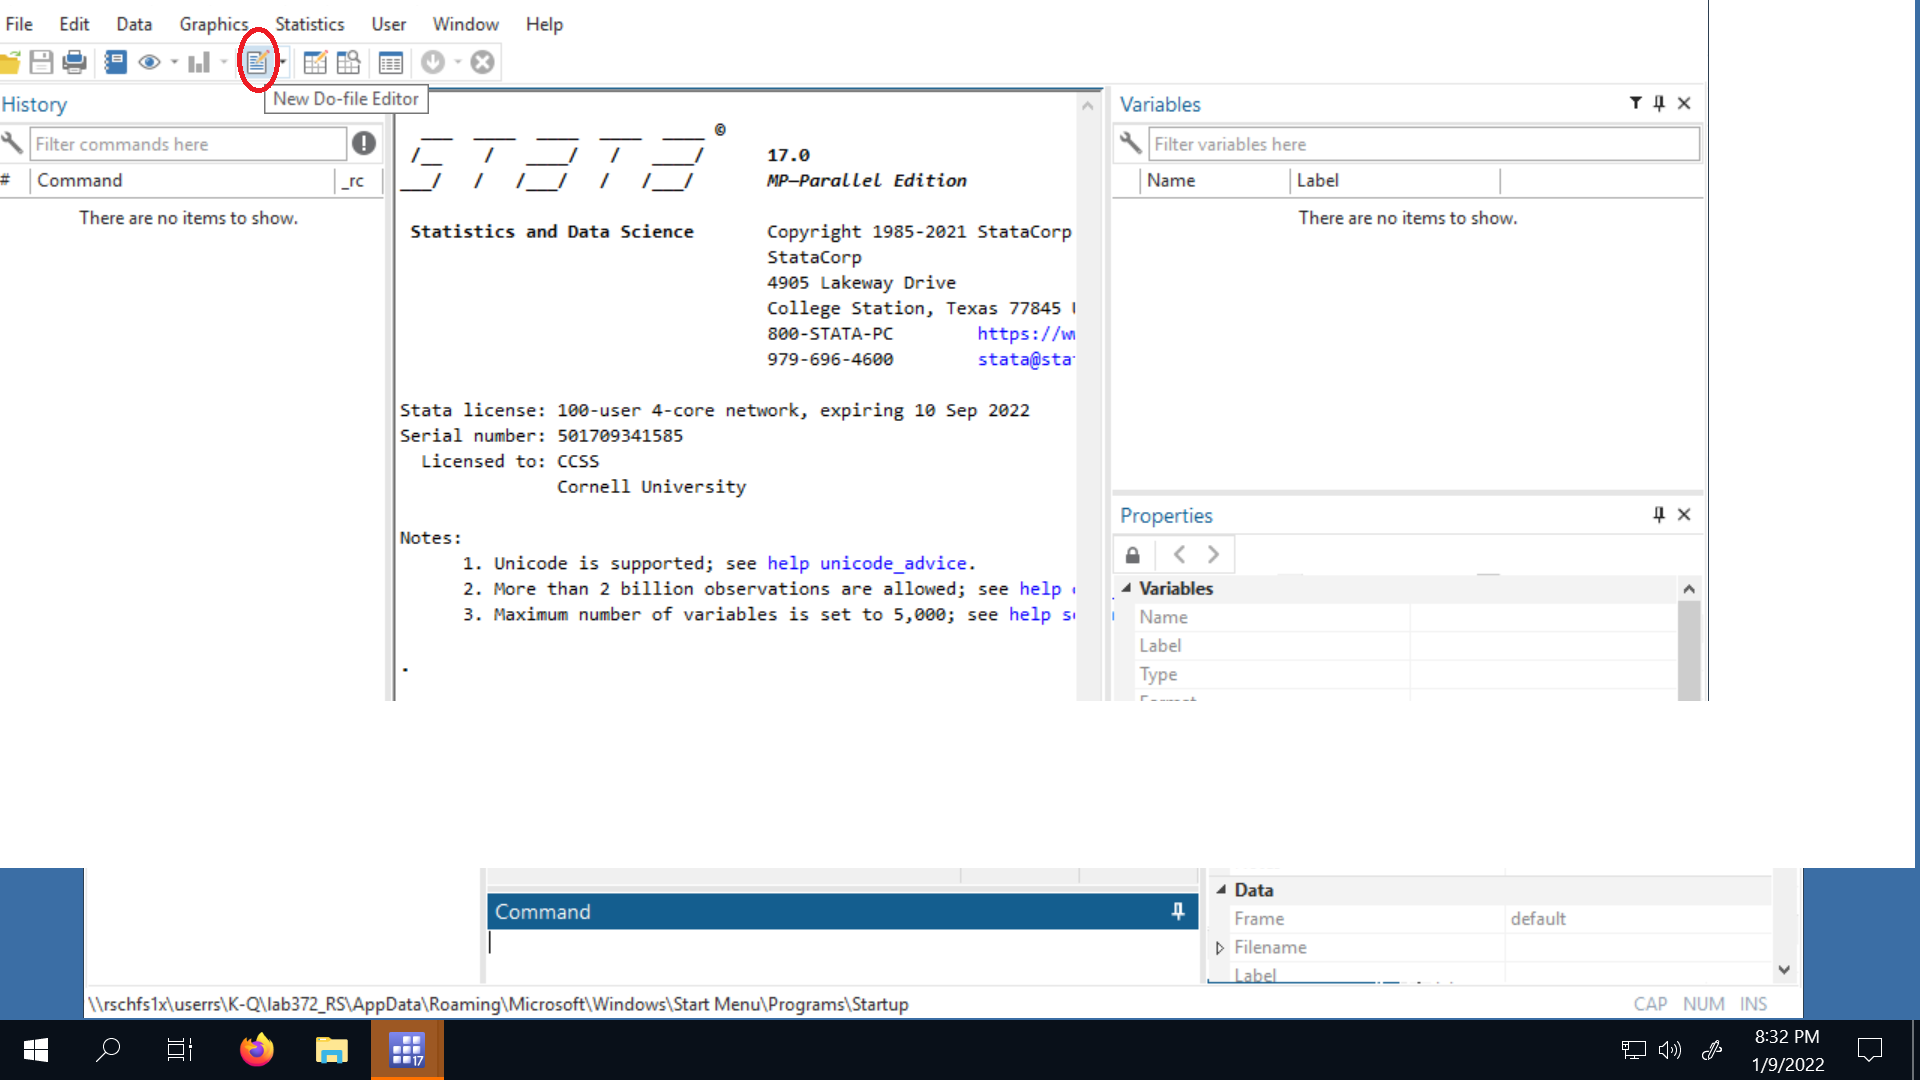The image size is (1920, 1080).
Task: Expand the Filename property row
Action: coord(1220,947)
